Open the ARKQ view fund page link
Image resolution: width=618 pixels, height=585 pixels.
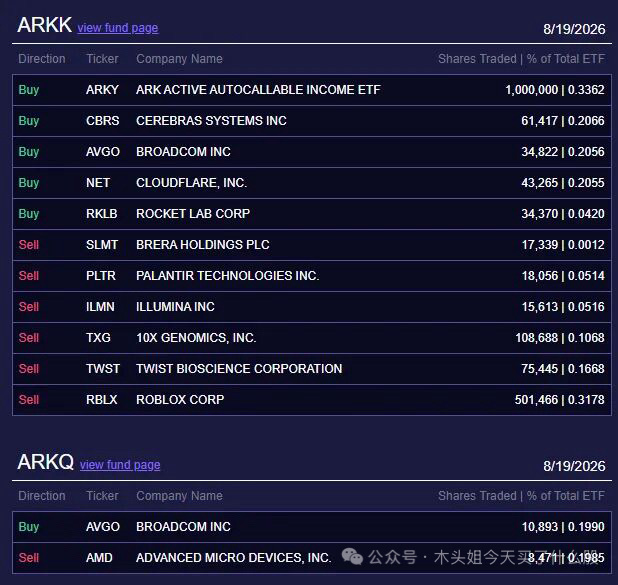pos(120,465)
